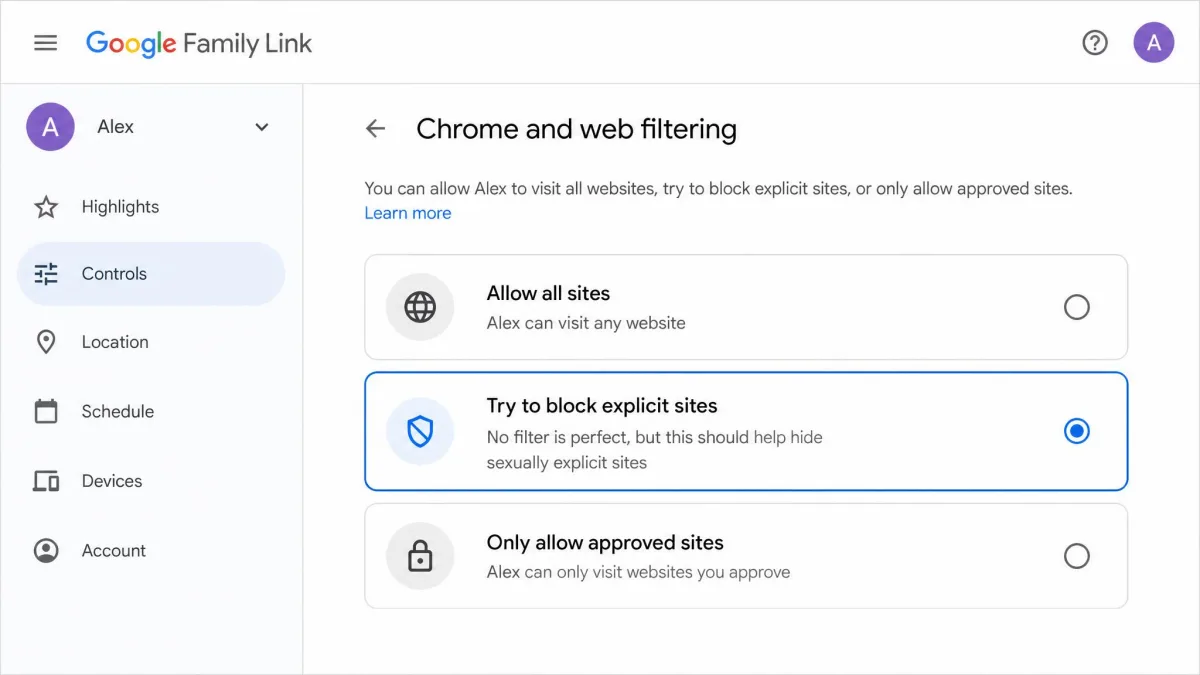Click the Schedule calendar icon
Screen dimensions: 1200x675
(x=46, y=411)
